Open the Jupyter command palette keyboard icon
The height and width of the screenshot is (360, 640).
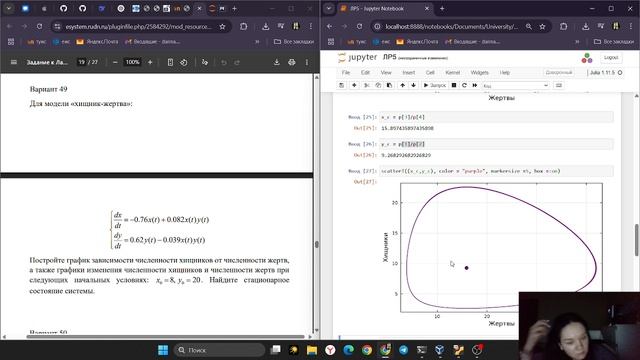tap(559, 85)
